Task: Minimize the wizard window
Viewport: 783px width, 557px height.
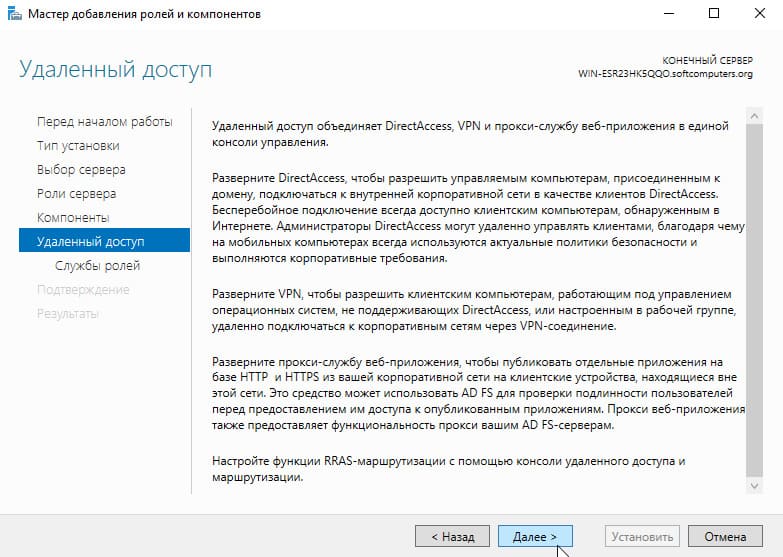Action: [x=669, y=13]
